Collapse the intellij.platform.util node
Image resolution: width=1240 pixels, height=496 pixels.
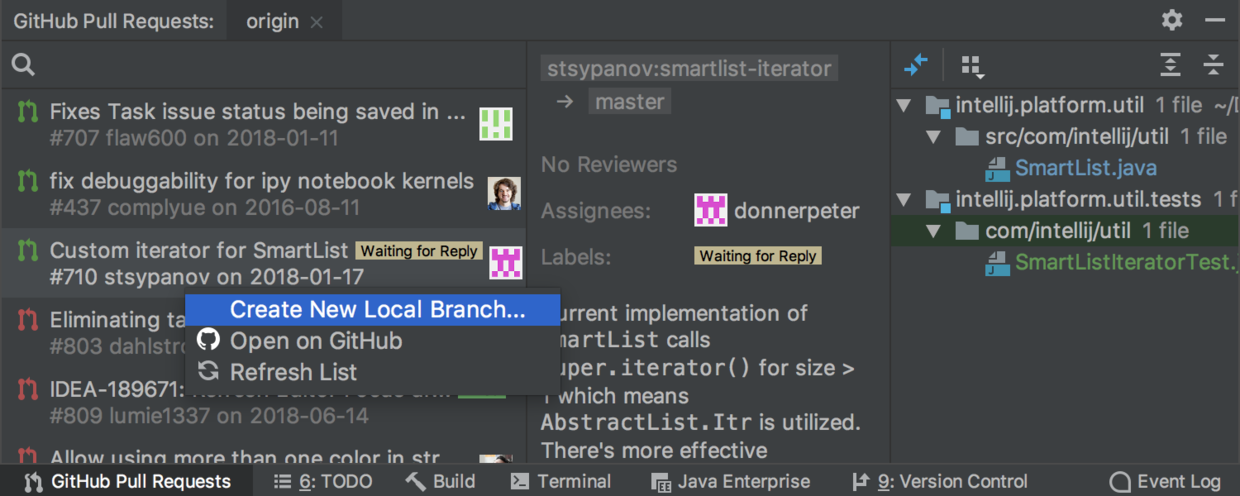click(903, 105)
